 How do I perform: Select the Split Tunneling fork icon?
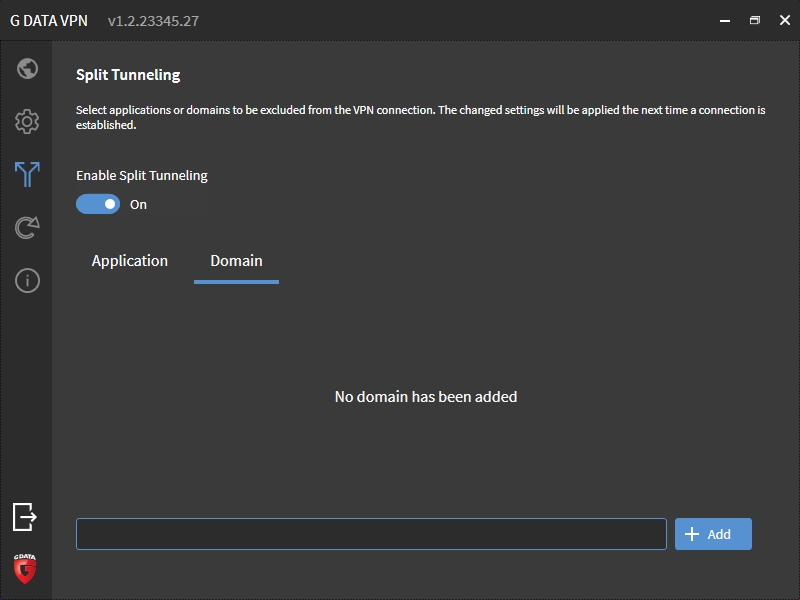tap(27, 174)
